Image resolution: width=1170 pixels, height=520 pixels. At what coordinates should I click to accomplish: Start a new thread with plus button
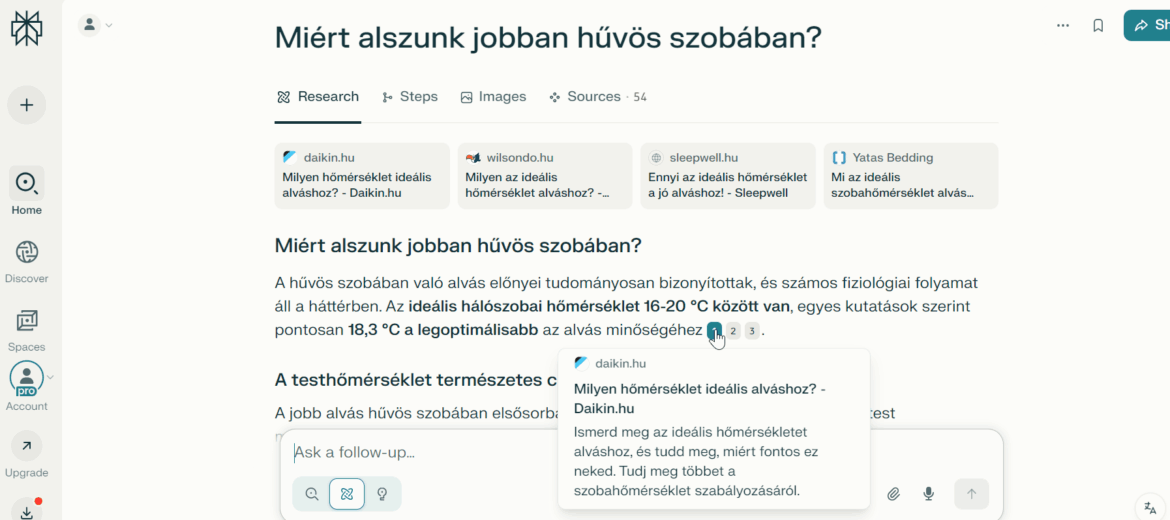click(26, 105)
